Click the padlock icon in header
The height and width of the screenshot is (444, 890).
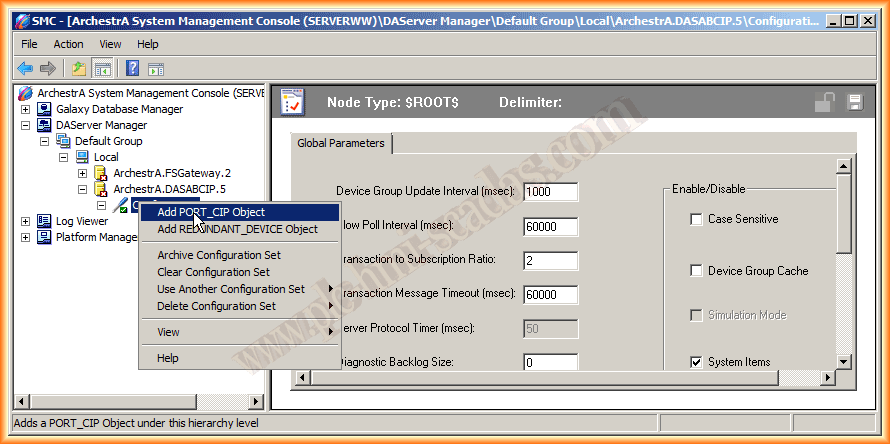pos(825,102)
